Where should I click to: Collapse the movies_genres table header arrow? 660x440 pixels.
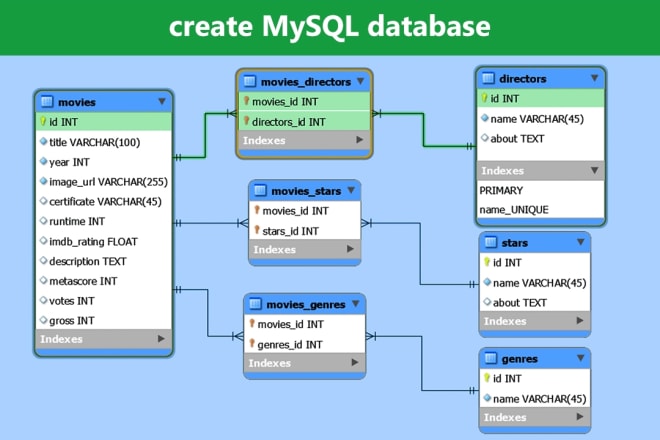[356, 304]
